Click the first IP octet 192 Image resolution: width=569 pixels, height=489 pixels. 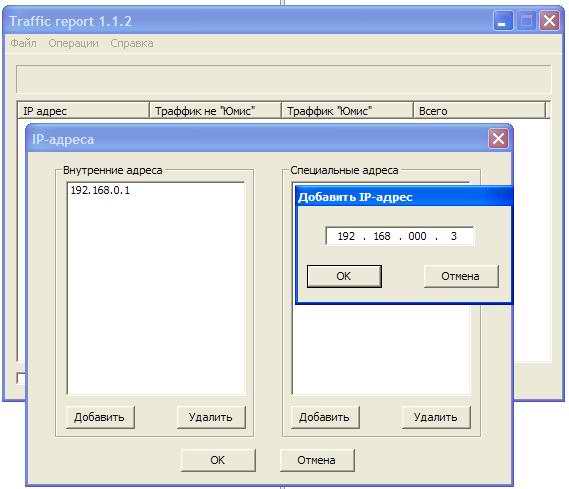pos(346,236)
